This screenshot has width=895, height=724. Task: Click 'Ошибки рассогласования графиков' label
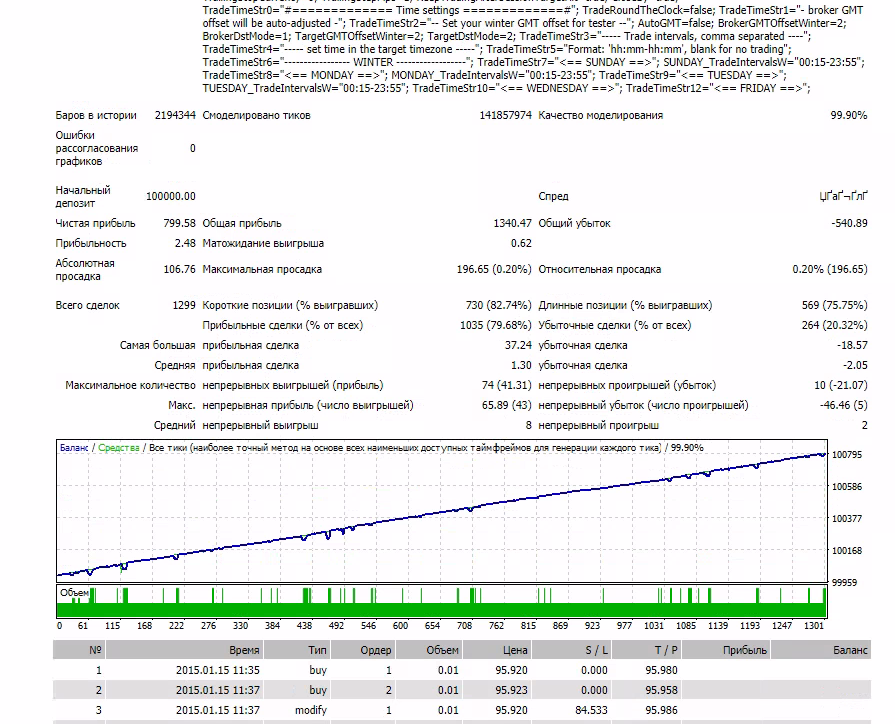[x=96, y=148]
